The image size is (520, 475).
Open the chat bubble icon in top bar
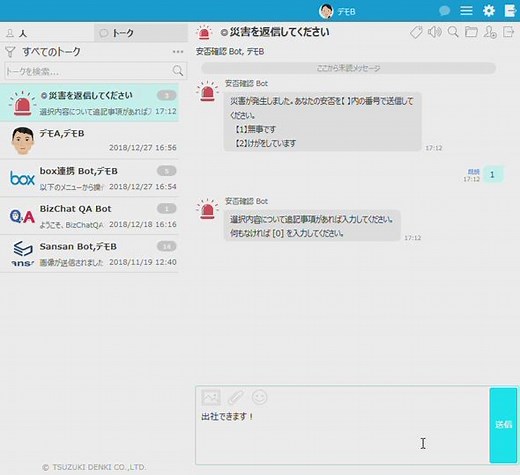point(444,11)
